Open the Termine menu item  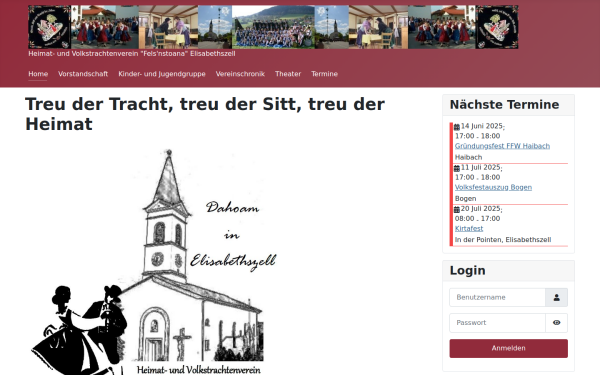[324, 74]
